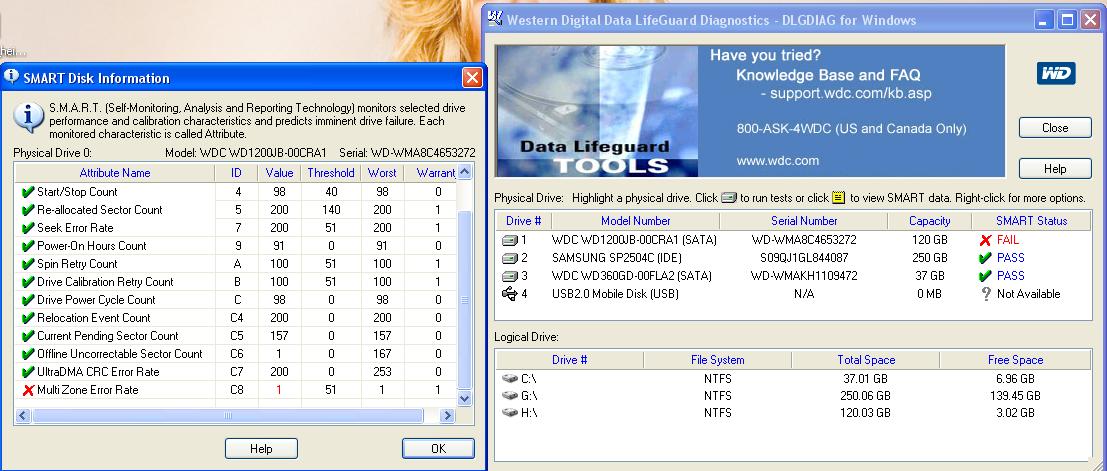Select logical drive H:\ icon

point(509,412)
